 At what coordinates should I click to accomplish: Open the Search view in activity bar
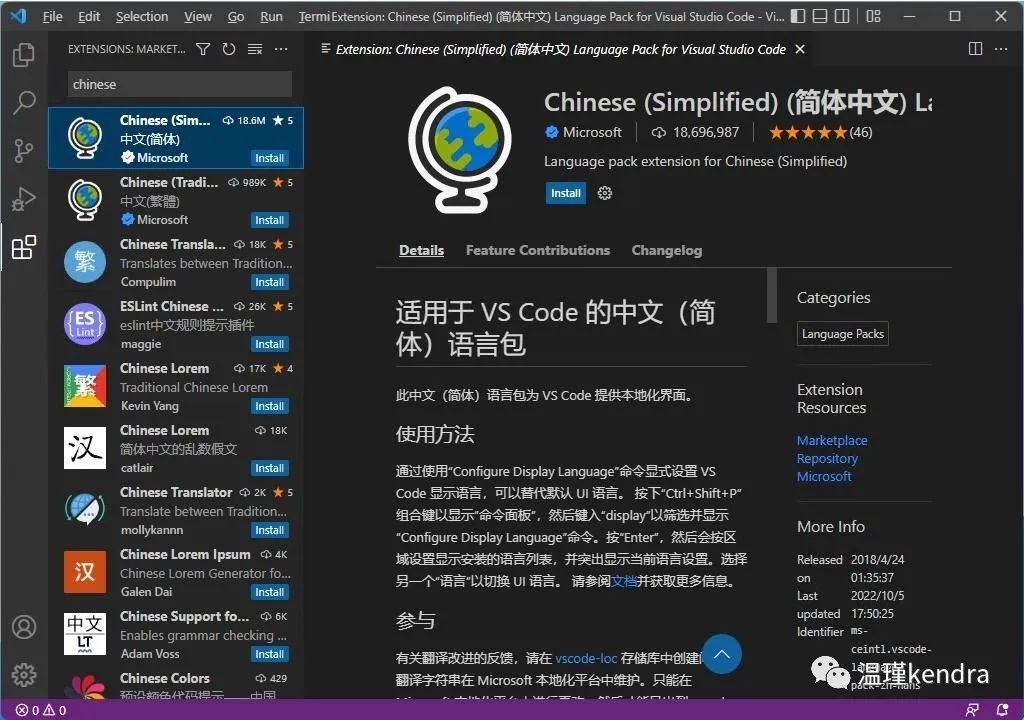(x=24, y=103)
